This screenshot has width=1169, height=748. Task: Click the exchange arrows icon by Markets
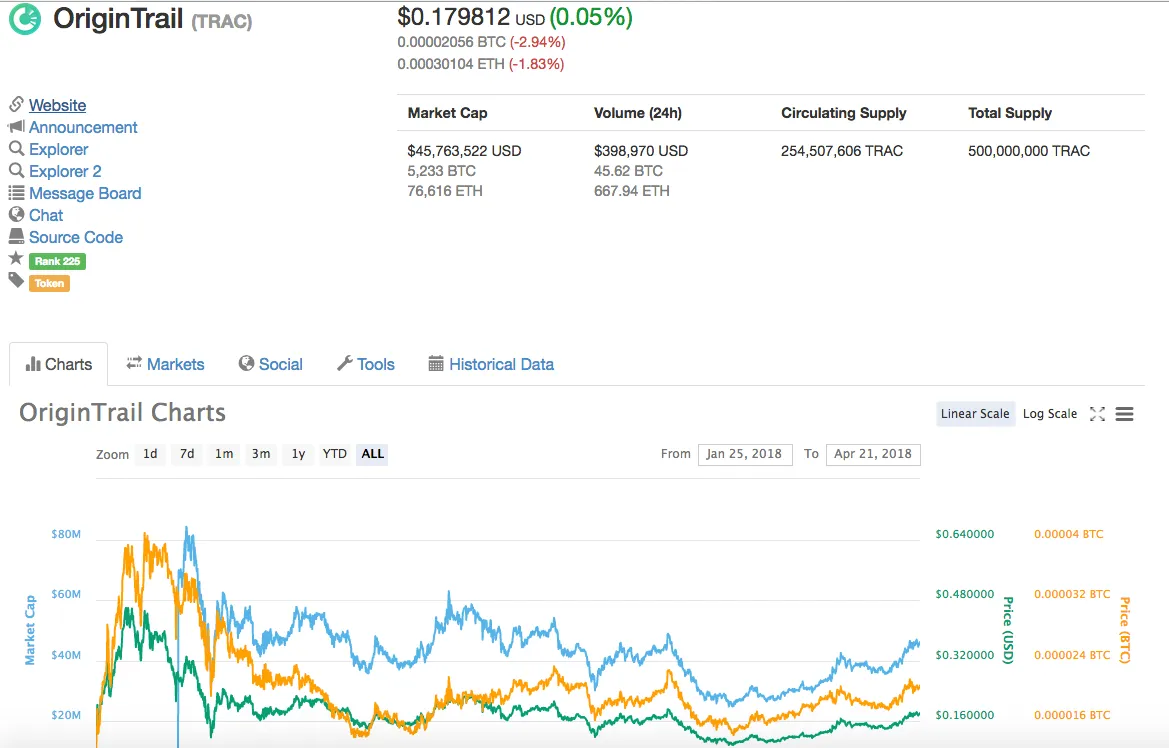134,363
